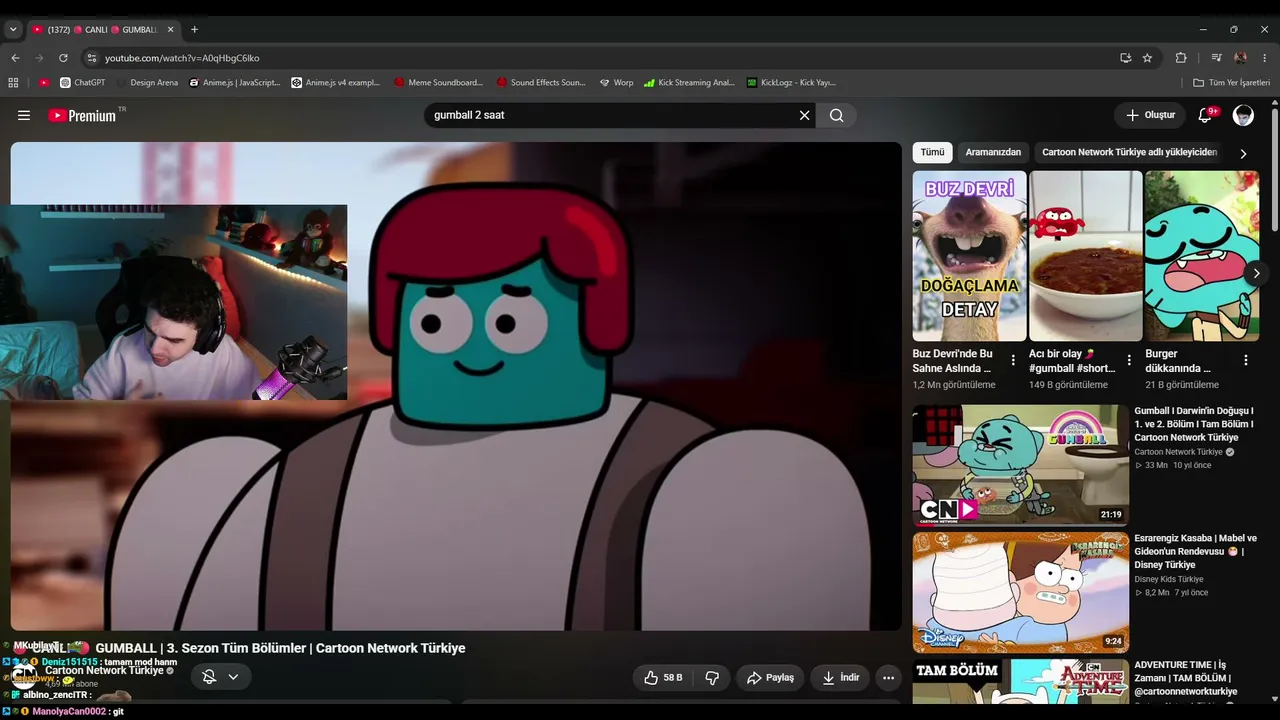Open the ADVENTURE TIME İş Zamanı title
Screen dimensions: 1280x720
pyautogui.click(x=1186, y=678)
